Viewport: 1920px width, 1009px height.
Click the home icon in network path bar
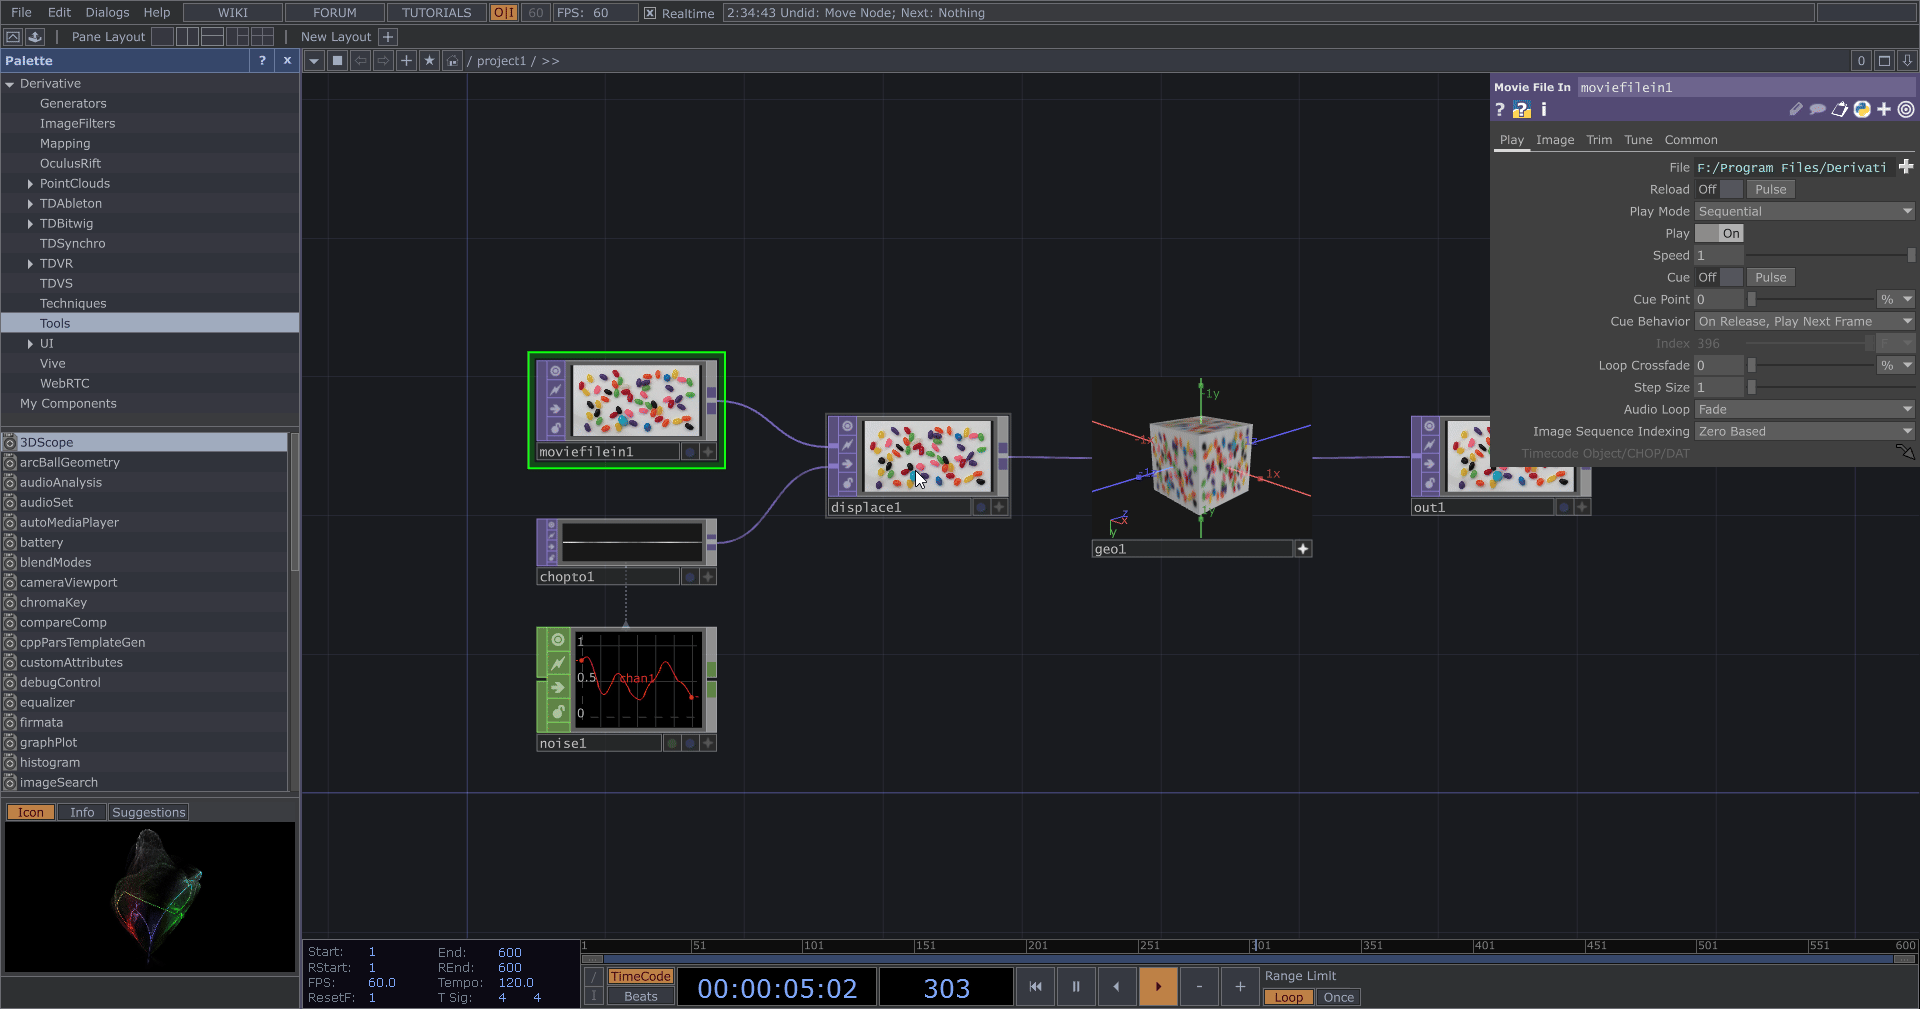[452, 61]
